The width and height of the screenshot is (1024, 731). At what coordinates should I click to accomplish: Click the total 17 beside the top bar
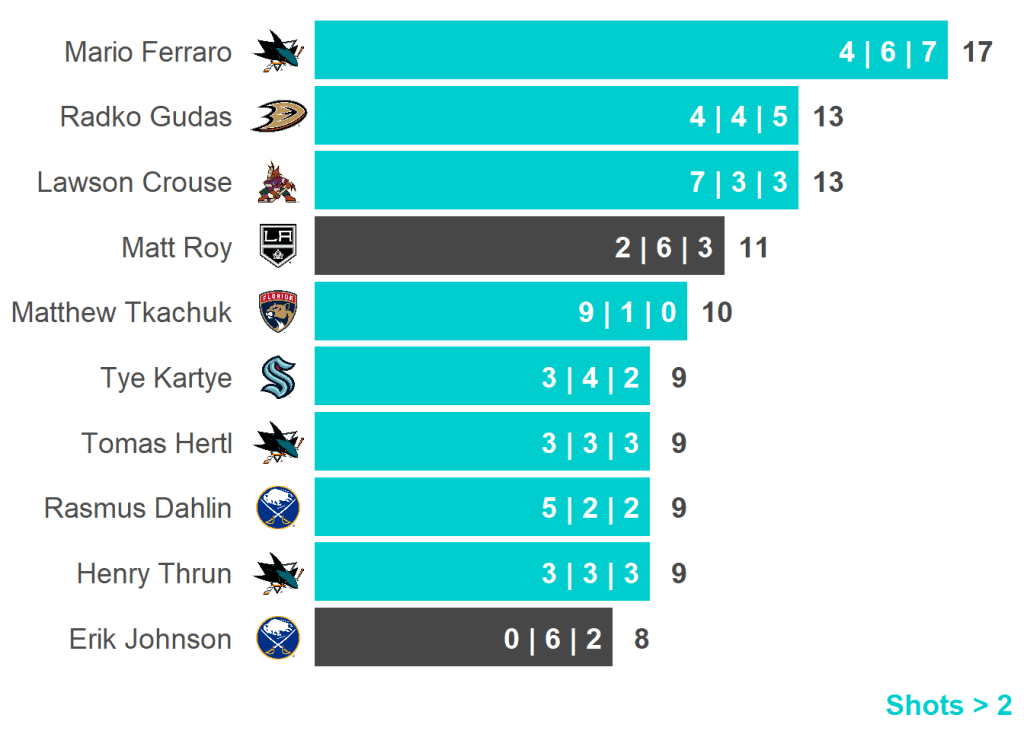977,51
